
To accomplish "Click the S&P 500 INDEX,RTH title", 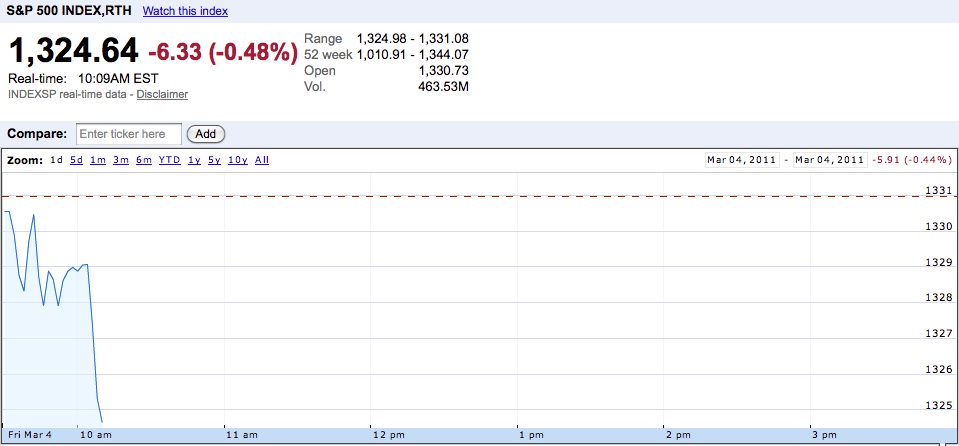I will tap(68, 11).
